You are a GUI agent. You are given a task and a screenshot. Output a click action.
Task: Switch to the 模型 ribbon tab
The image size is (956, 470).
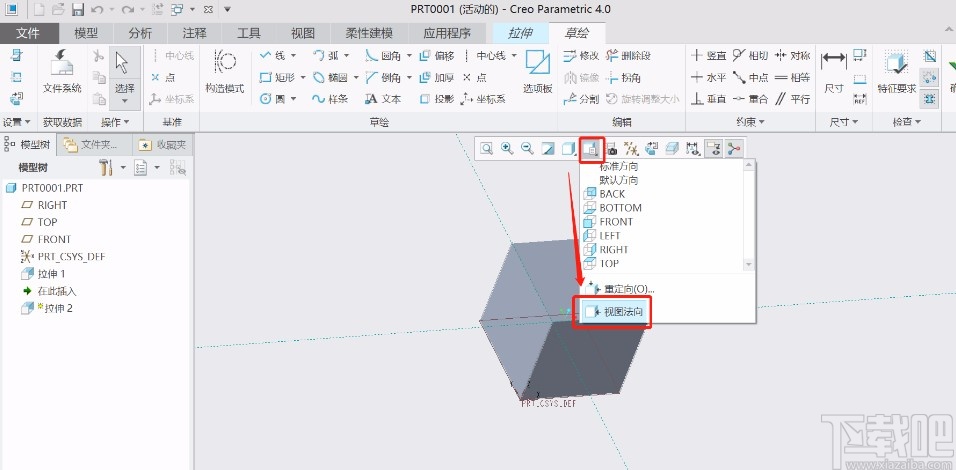pyautogui.click(x=86, y=34)
